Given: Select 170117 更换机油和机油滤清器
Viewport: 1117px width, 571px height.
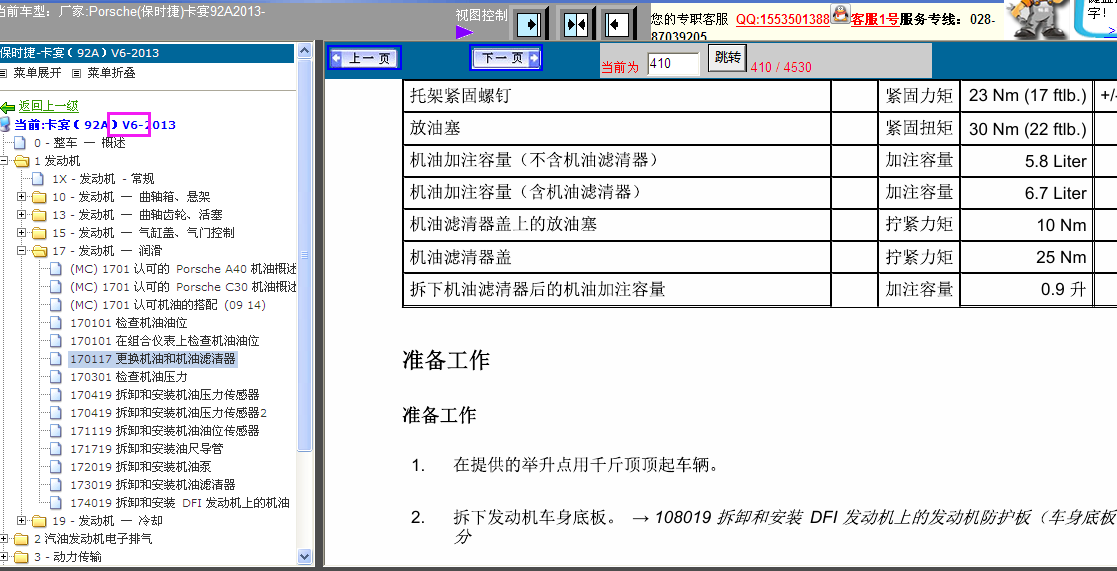Looking at the screenshot, I should tap(152, 359).
